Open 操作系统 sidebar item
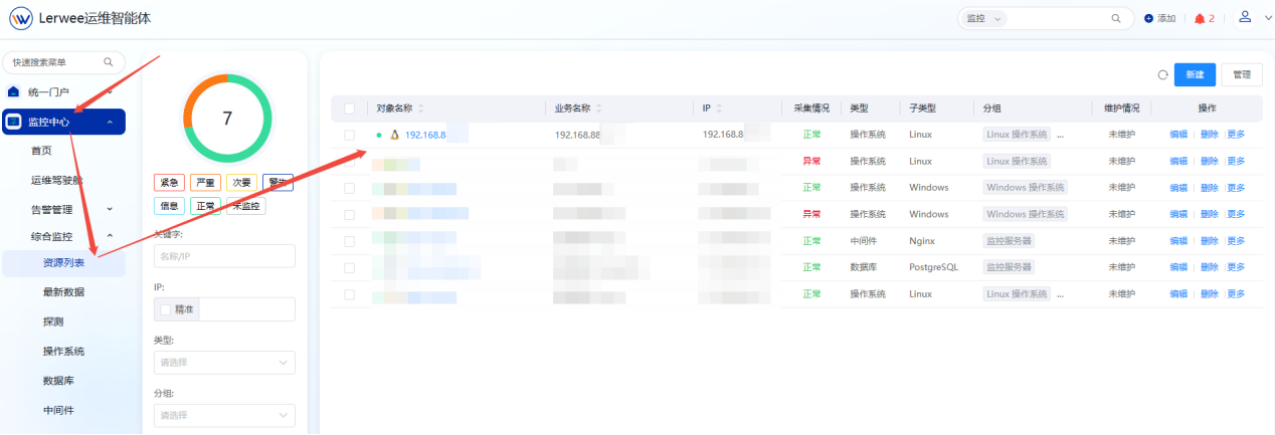Screen dimensions: 1275x435 (64, 351)
